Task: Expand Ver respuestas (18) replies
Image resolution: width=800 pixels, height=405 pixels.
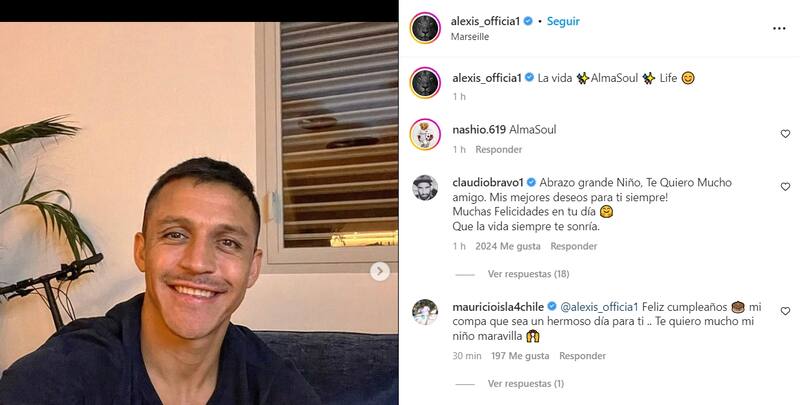Action: (x=528, y=274)
